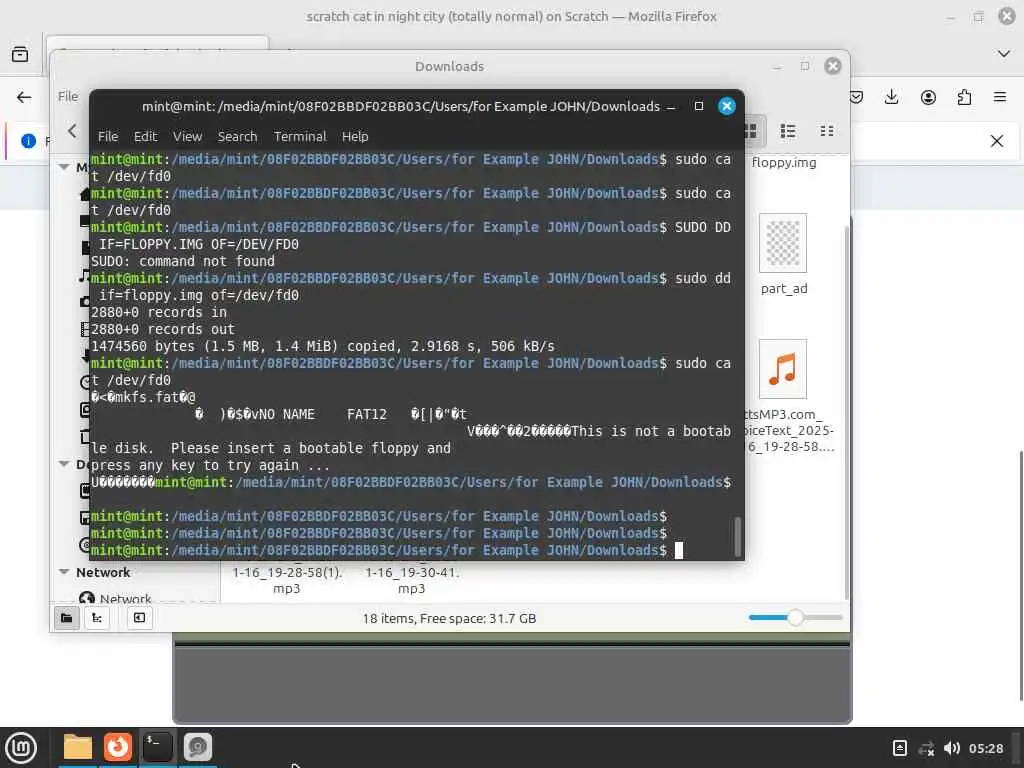Click the Downloads window vertical scrollbar
1024x768 pixels.
click(847, 411)
